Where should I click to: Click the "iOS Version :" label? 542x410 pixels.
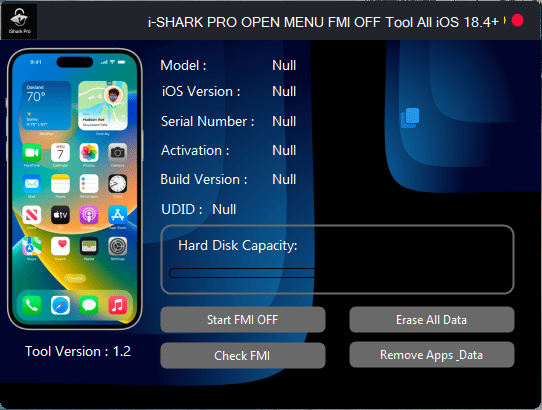point(201,92)
